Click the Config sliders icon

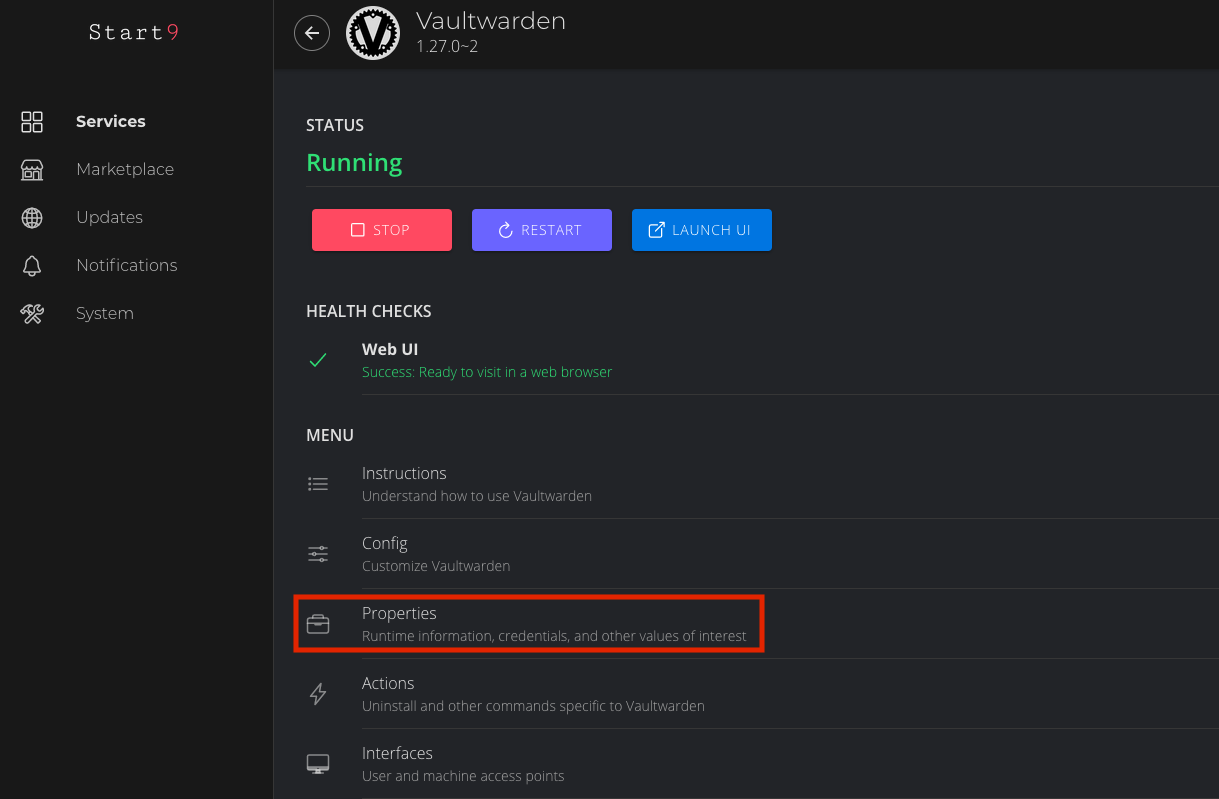[318, 554]
